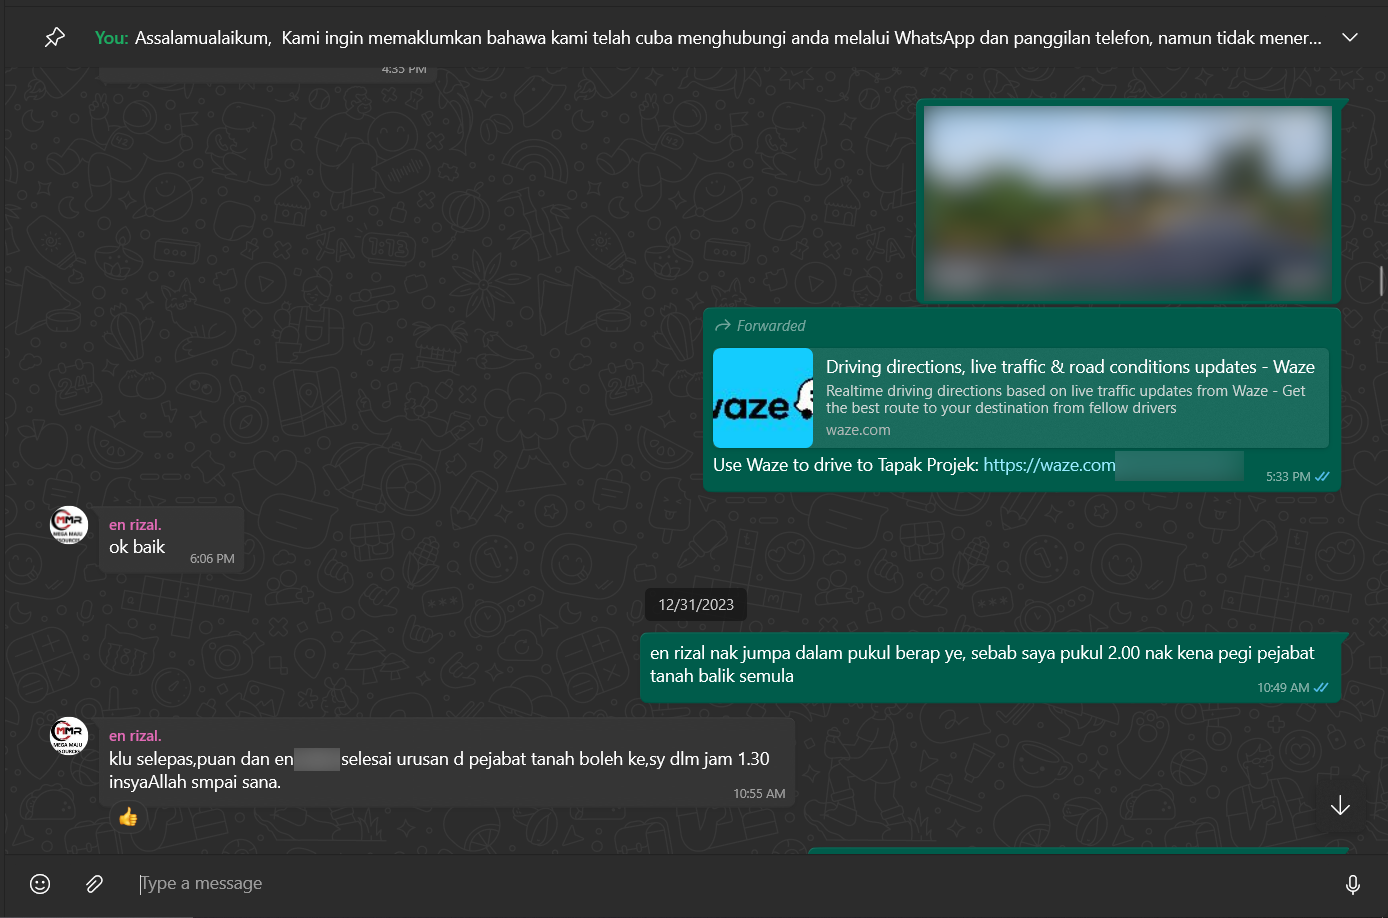This screenshot has height=918, width=1388.
Task: Click the pin icon of the pinned message
Action: coord(55,38)
